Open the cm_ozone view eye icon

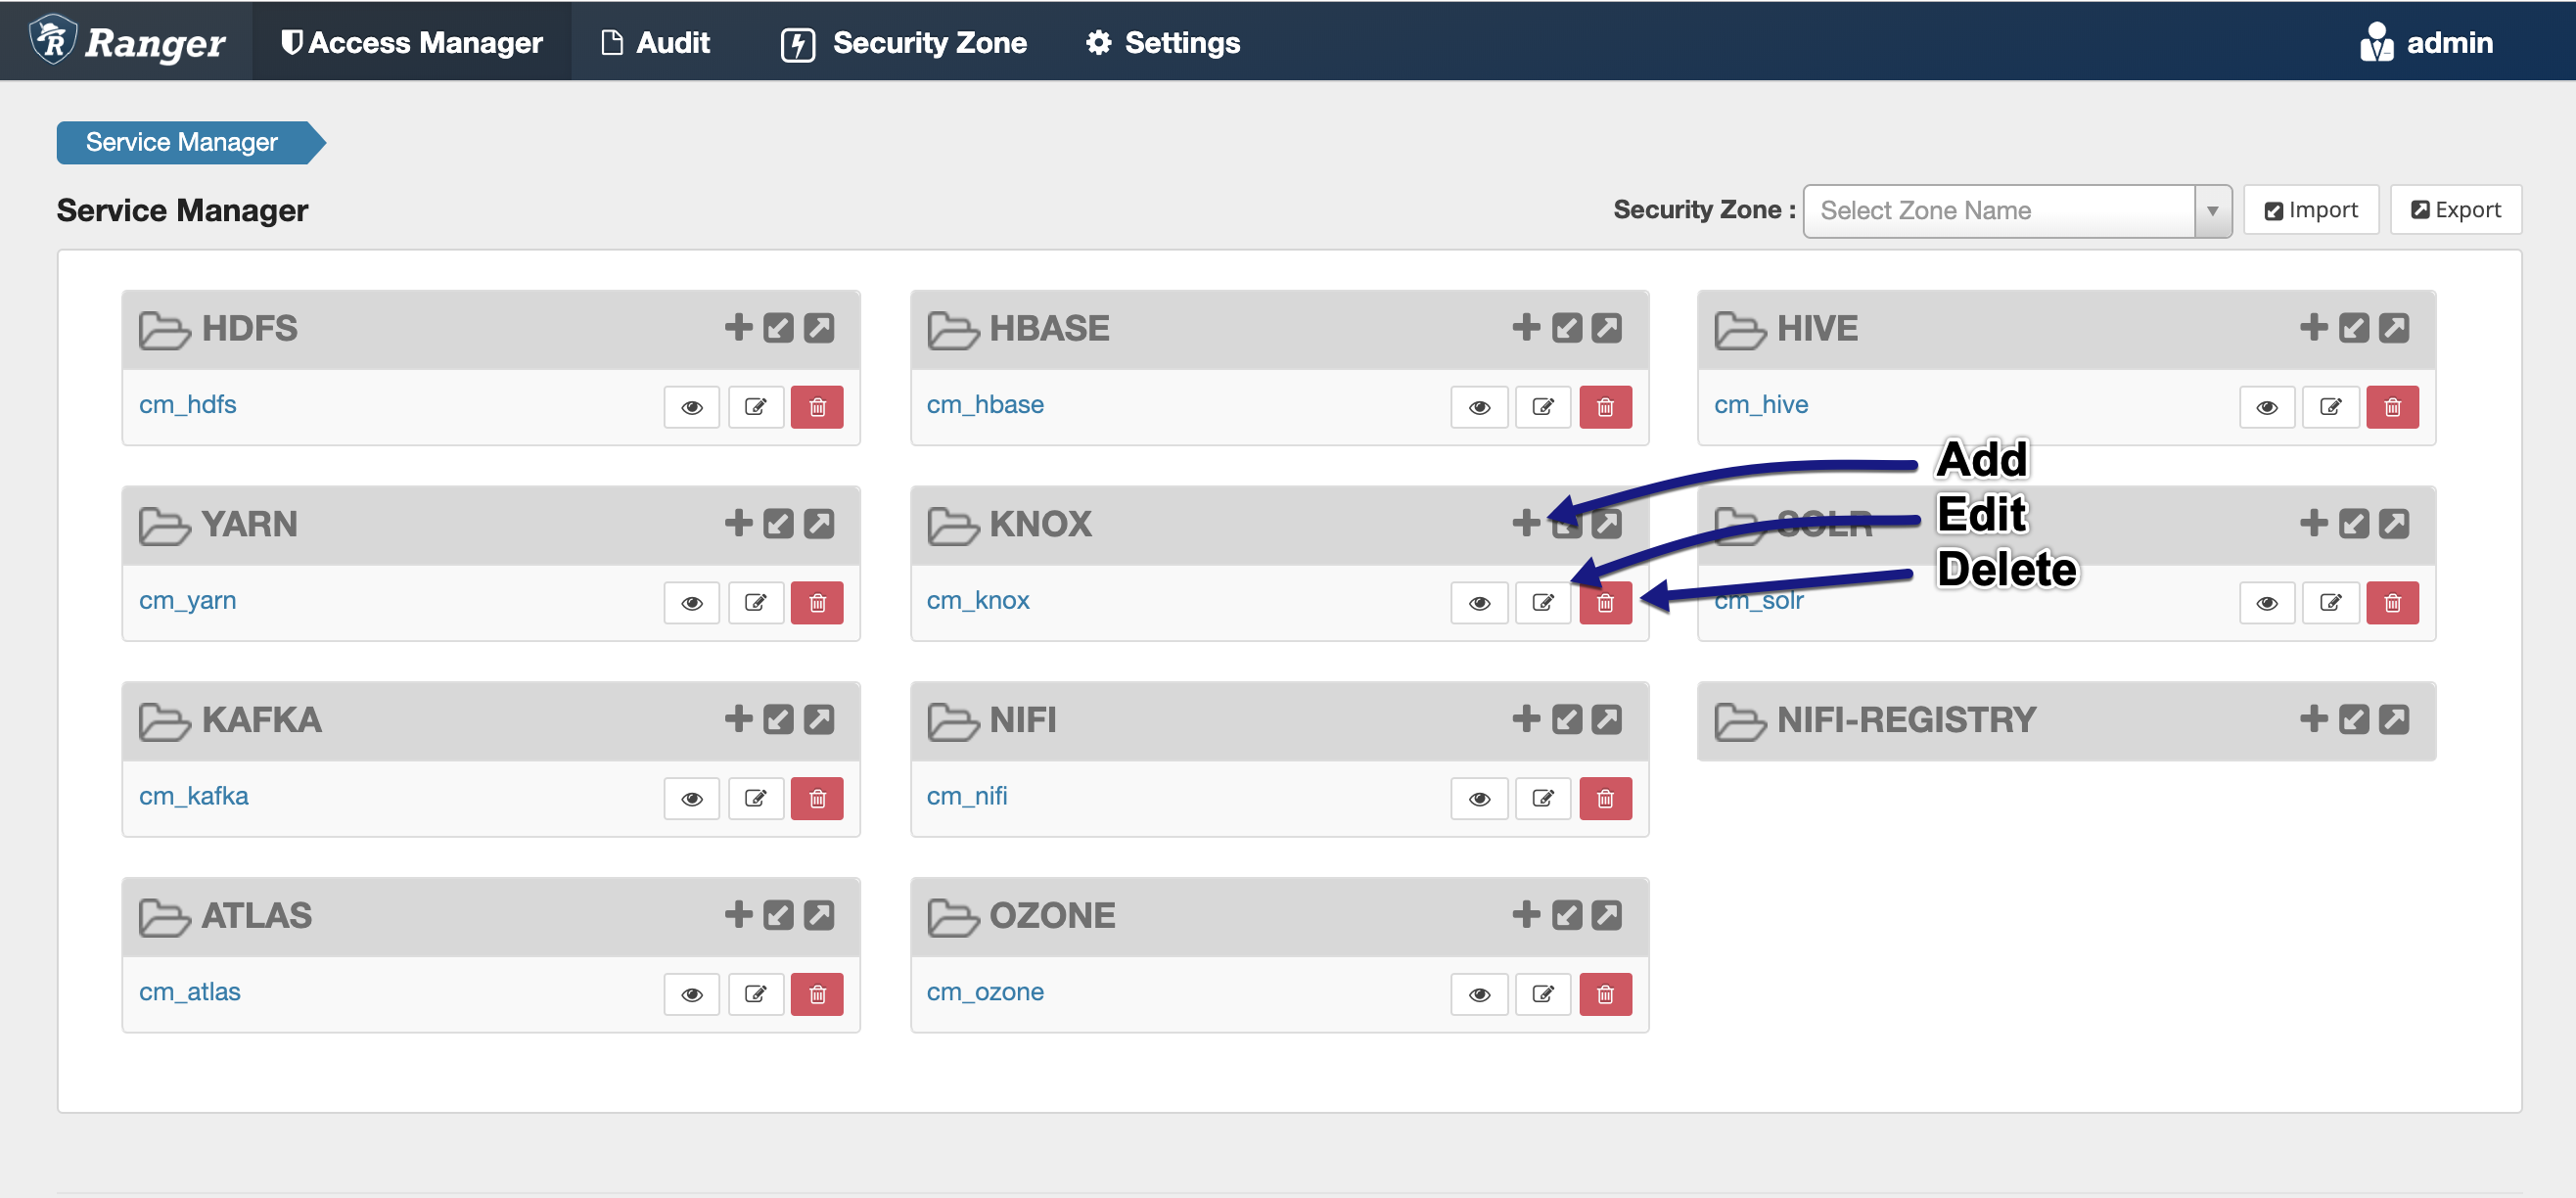point(1478,993)
